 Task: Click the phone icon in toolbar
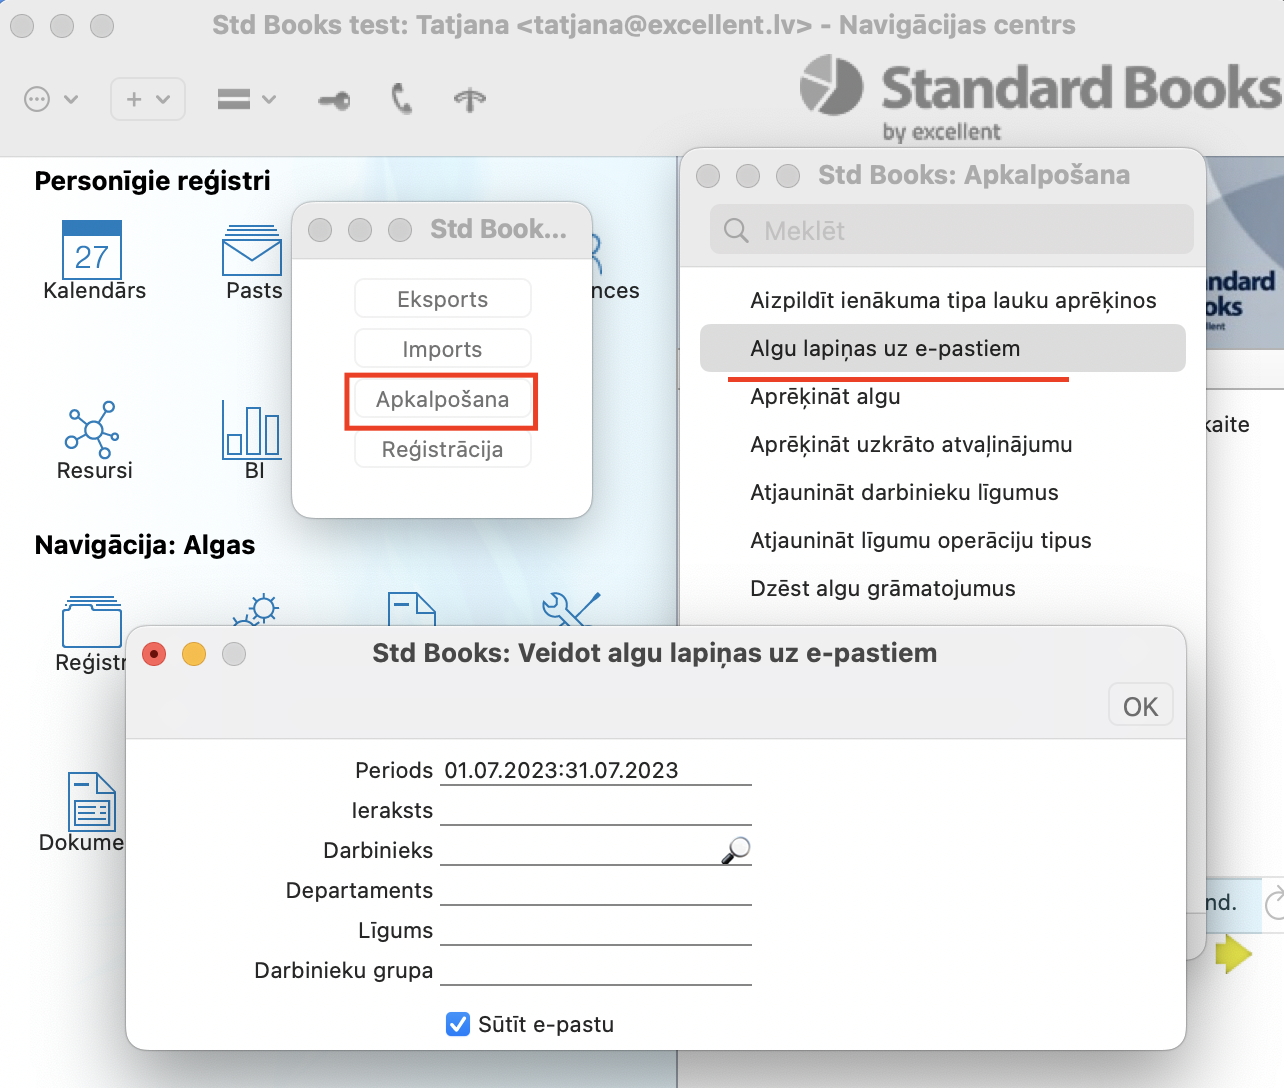[x=402, y=99]
